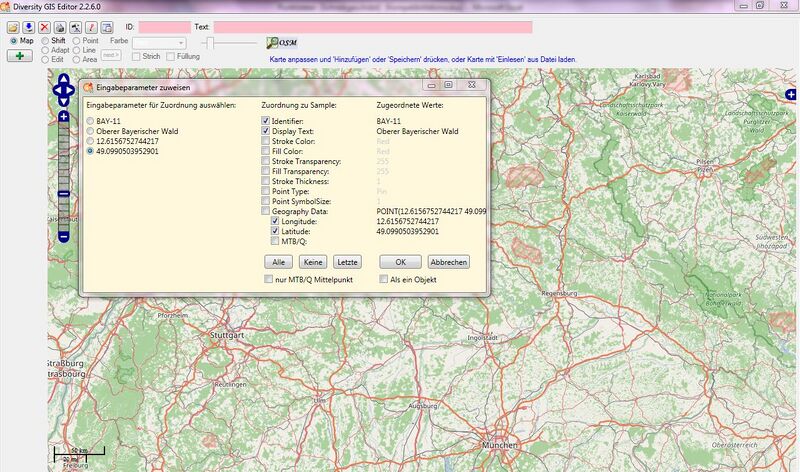
Task: Select Oberer Bayerischer Wald parameter radio
Action: pos(90,131)
